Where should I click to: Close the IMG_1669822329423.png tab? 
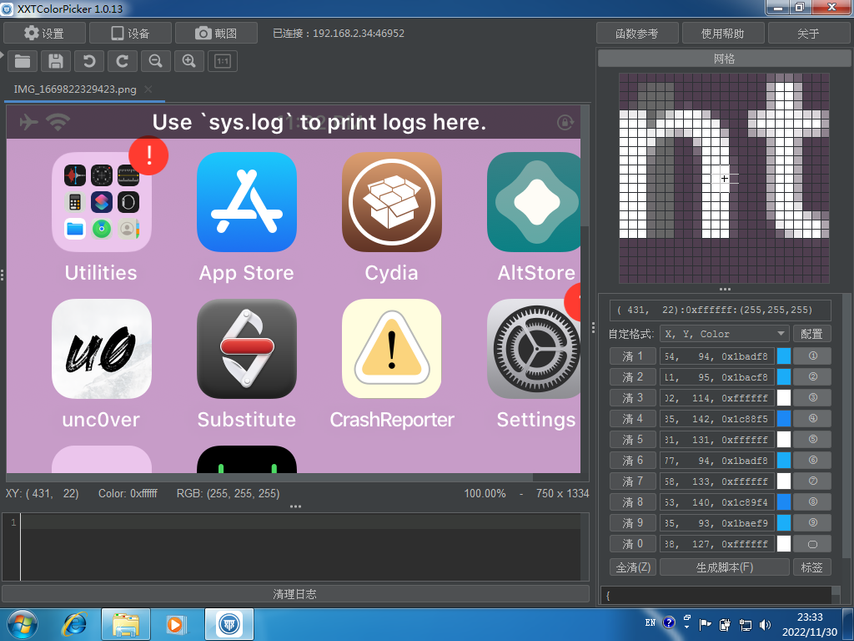(x=148, y=89)
